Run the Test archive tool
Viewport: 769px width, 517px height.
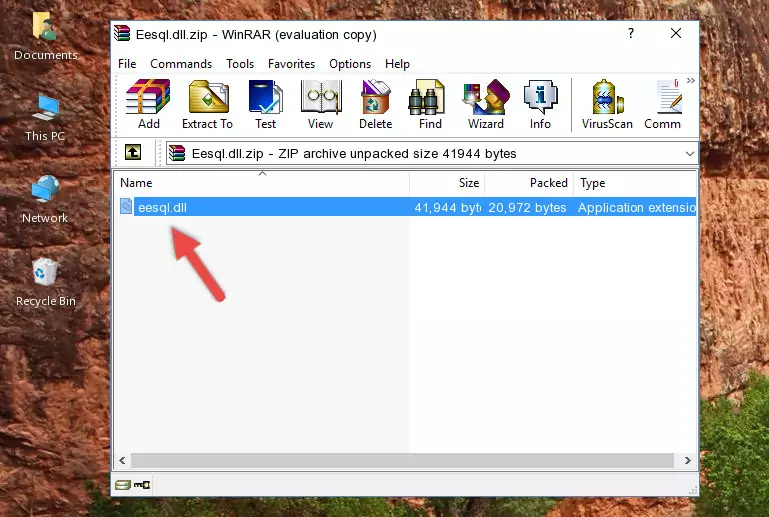pos(265,104)
